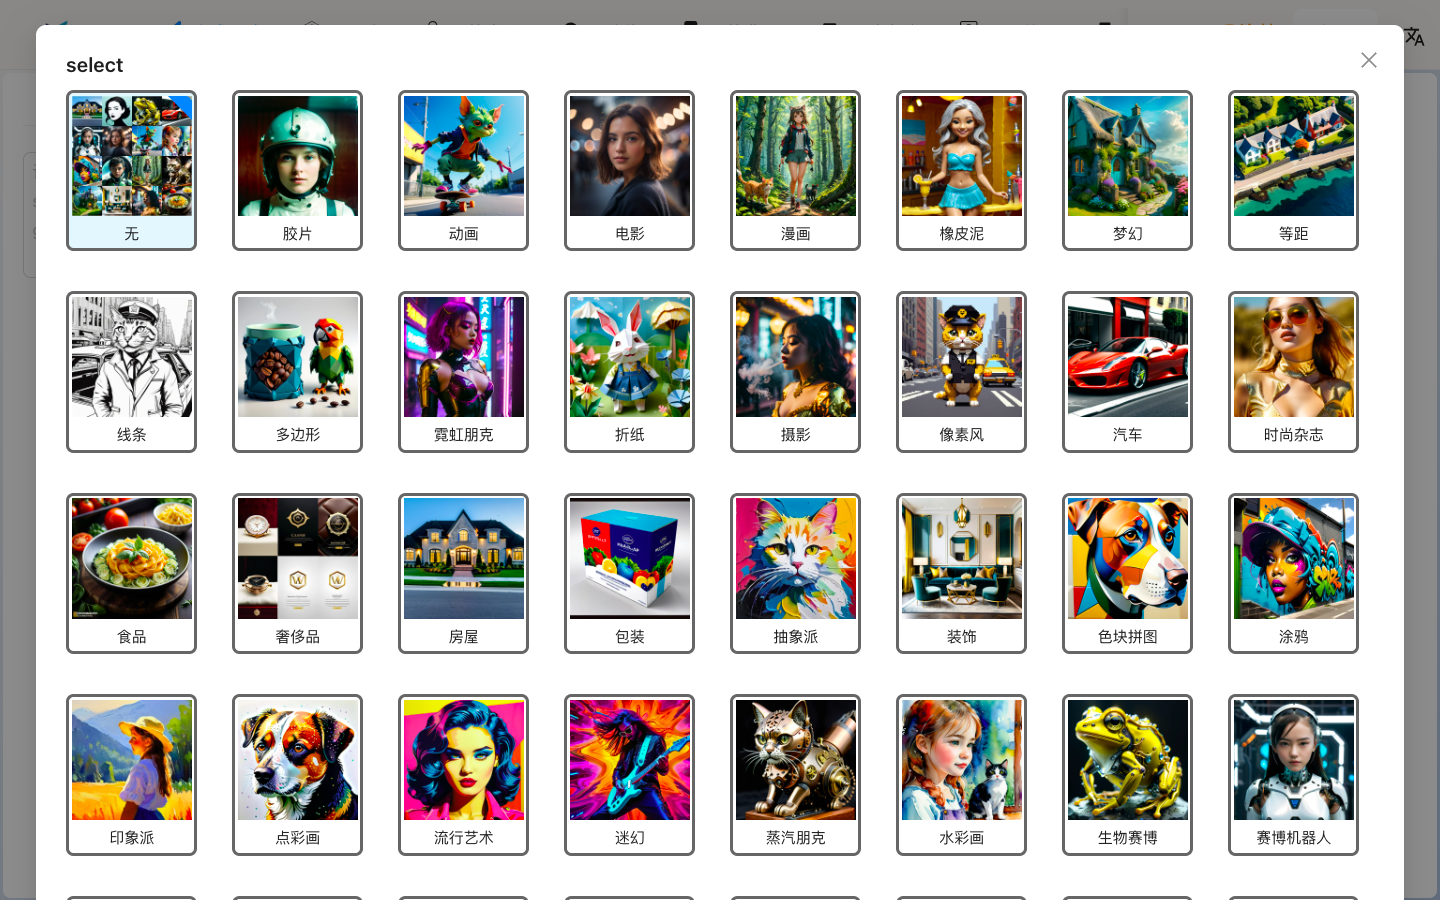The image size is (1440, 900).
Task: Choose the 印象派 impressionist style
Action: point(131,775)
